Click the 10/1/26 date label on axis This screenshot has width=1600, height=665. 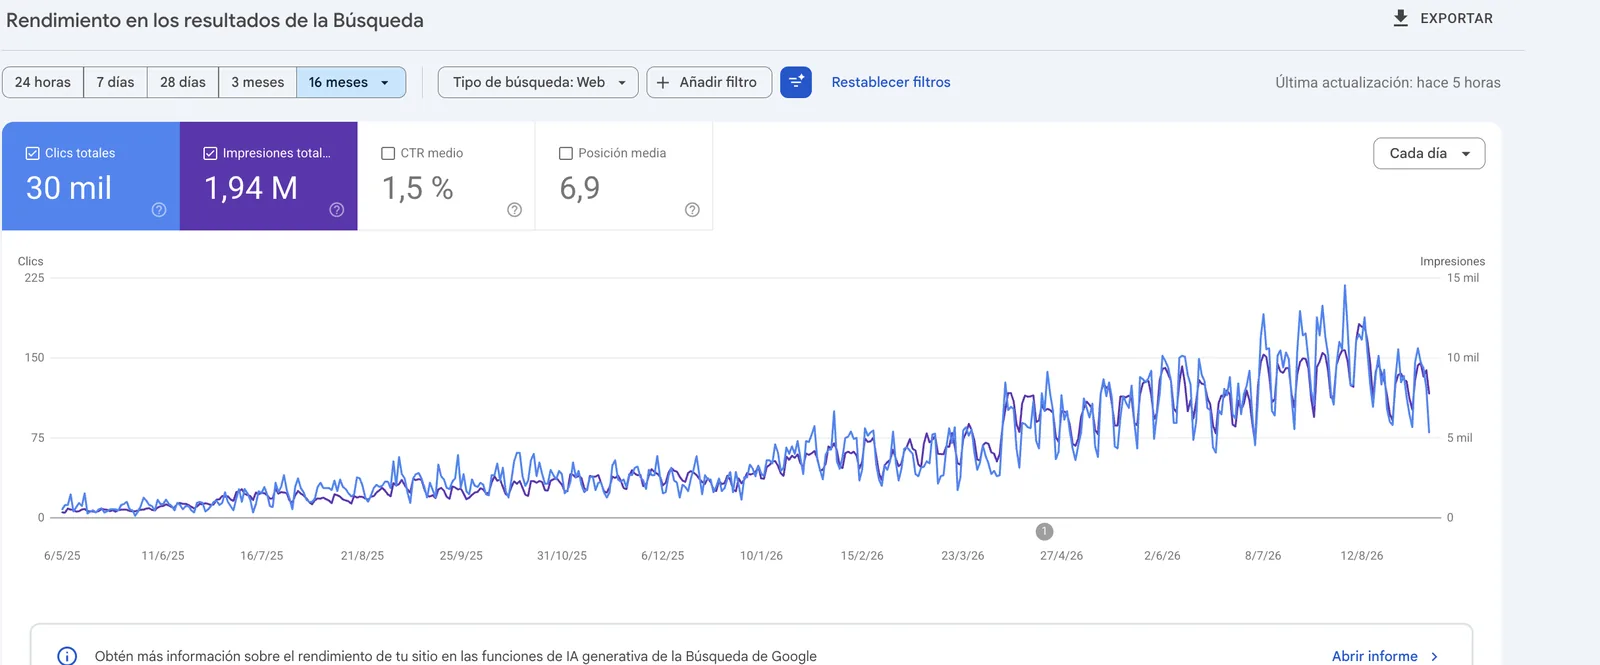(x=761, y=556)
